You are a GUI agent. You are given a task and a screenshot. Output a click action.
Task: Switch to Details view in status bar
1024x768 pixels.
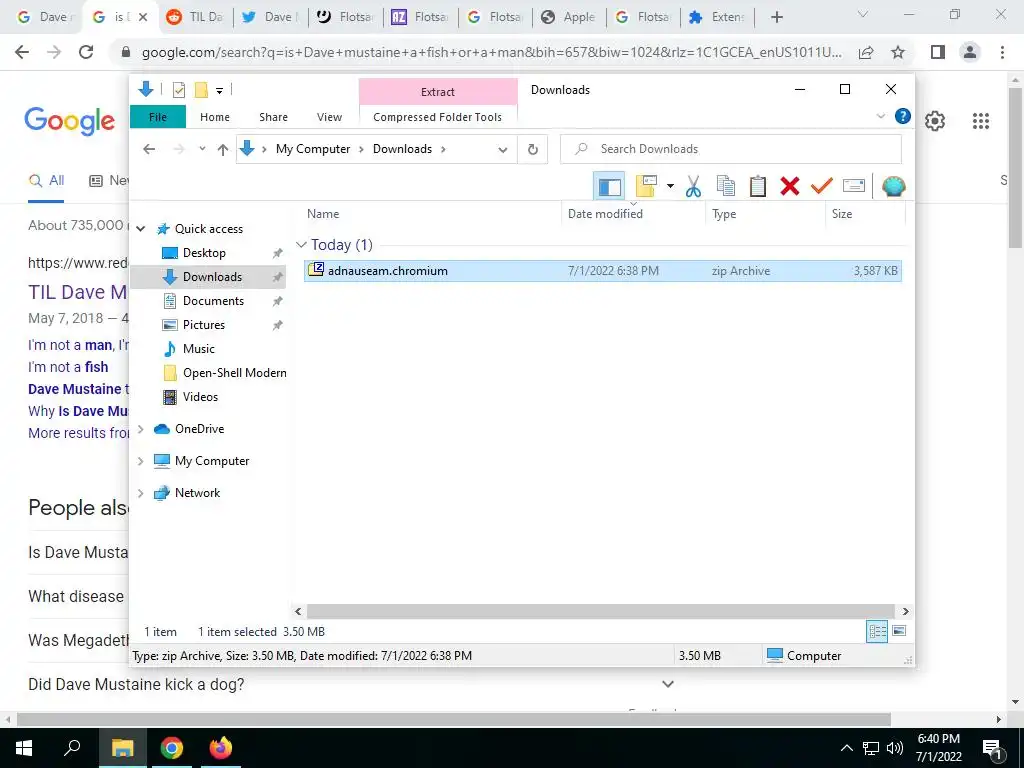[x=877, y=631]
